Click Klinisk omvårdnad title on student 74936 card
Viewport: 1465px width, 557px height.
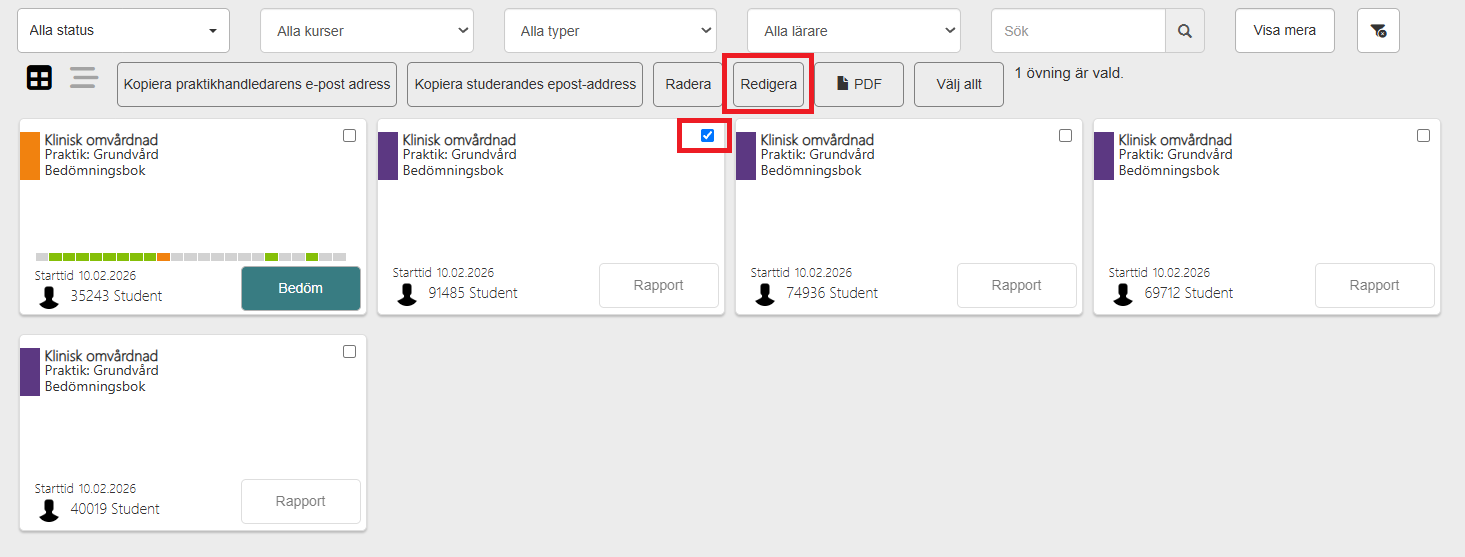(x=817, y=140)
